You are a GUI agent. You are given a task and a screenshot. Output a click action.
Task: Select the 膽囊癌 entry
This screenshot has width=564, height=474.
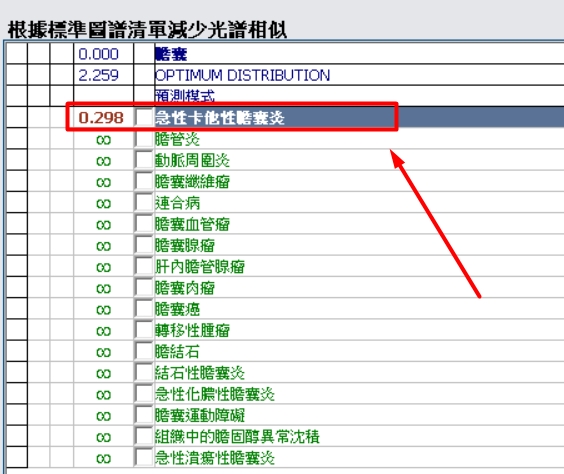pyautogui.click(x=177, y=309)
